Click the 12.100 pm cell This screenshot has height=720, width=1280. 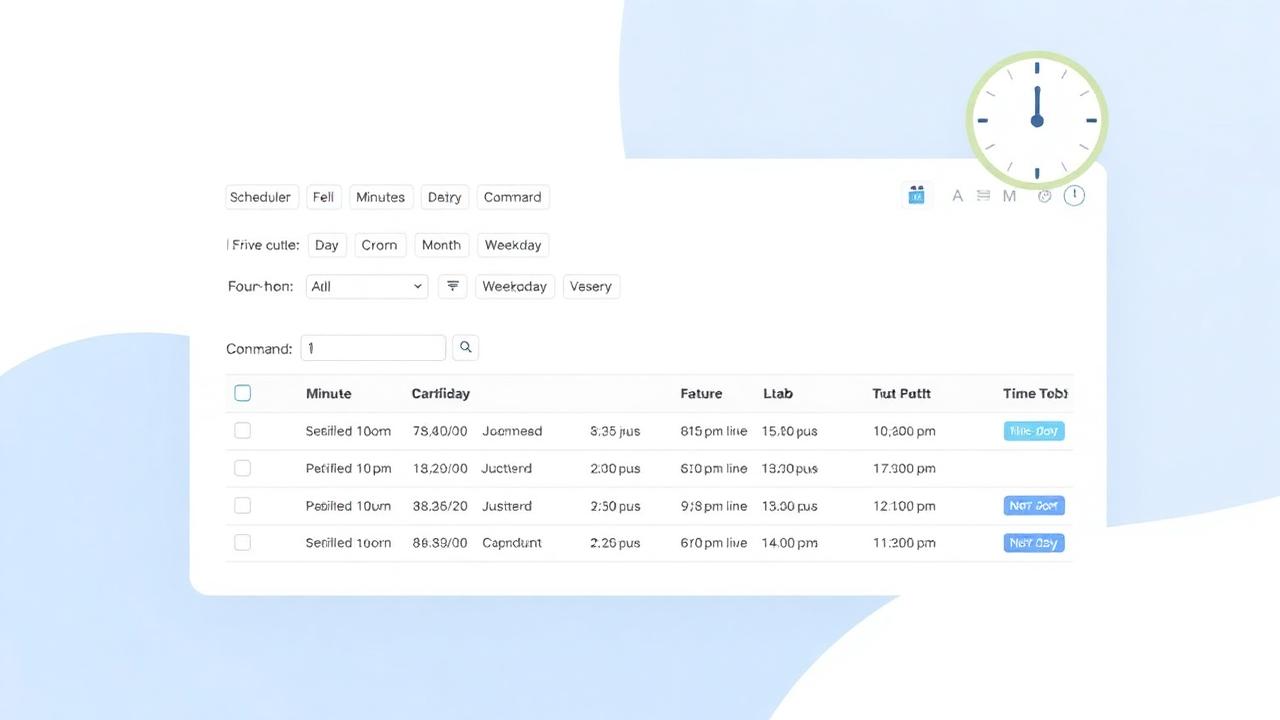[904, 506]
